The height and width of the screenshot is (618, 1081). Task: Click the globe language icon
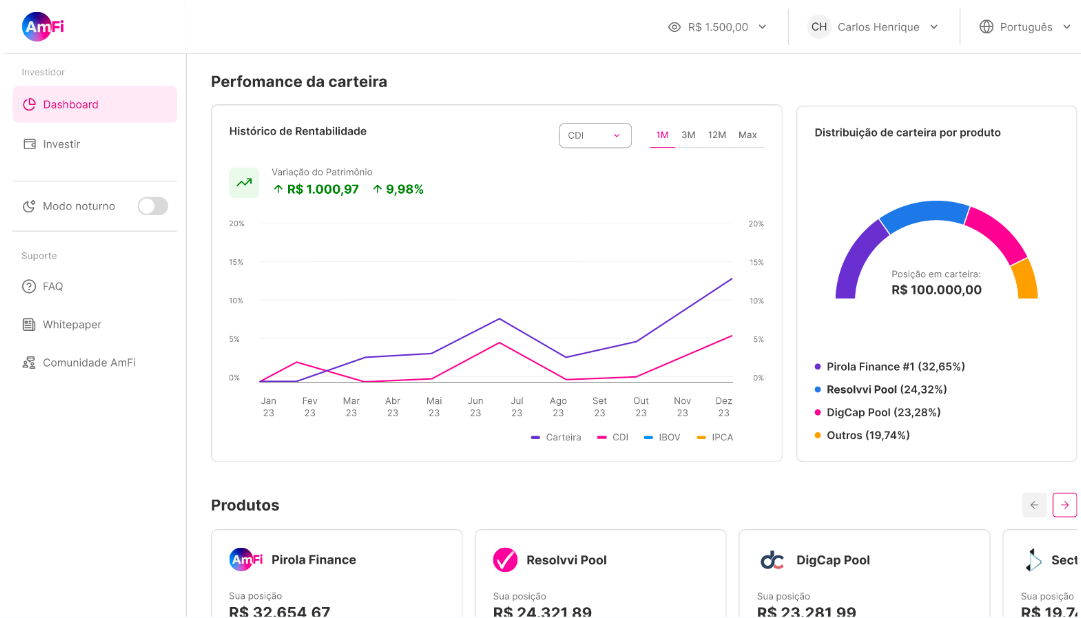(x=986, y=27)
